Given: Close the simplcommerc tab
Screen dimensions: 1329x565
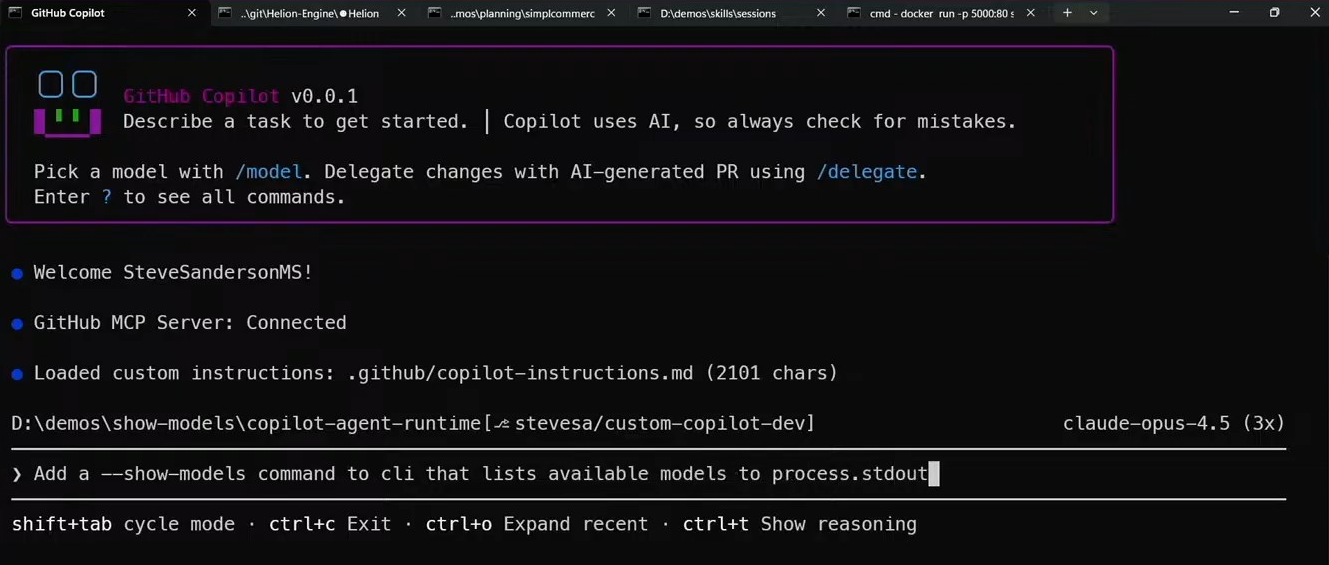Looking at the screenshot, I should 611,13.
